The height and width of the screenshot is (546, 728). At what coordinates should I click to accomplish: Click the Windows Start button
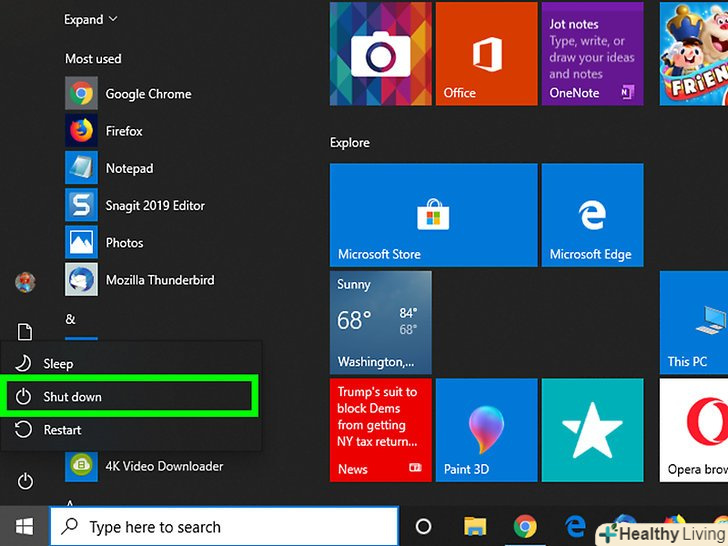pos(25,526)
